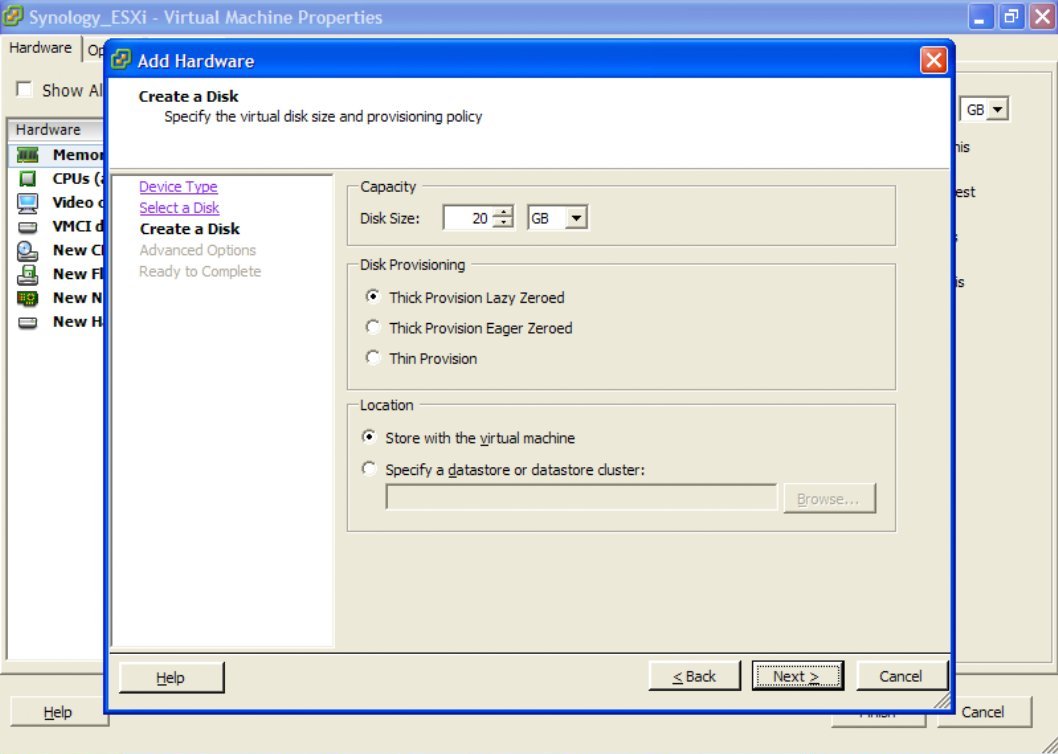Cancel the Virtual Machine Properties window

click(x=983, y=712)
